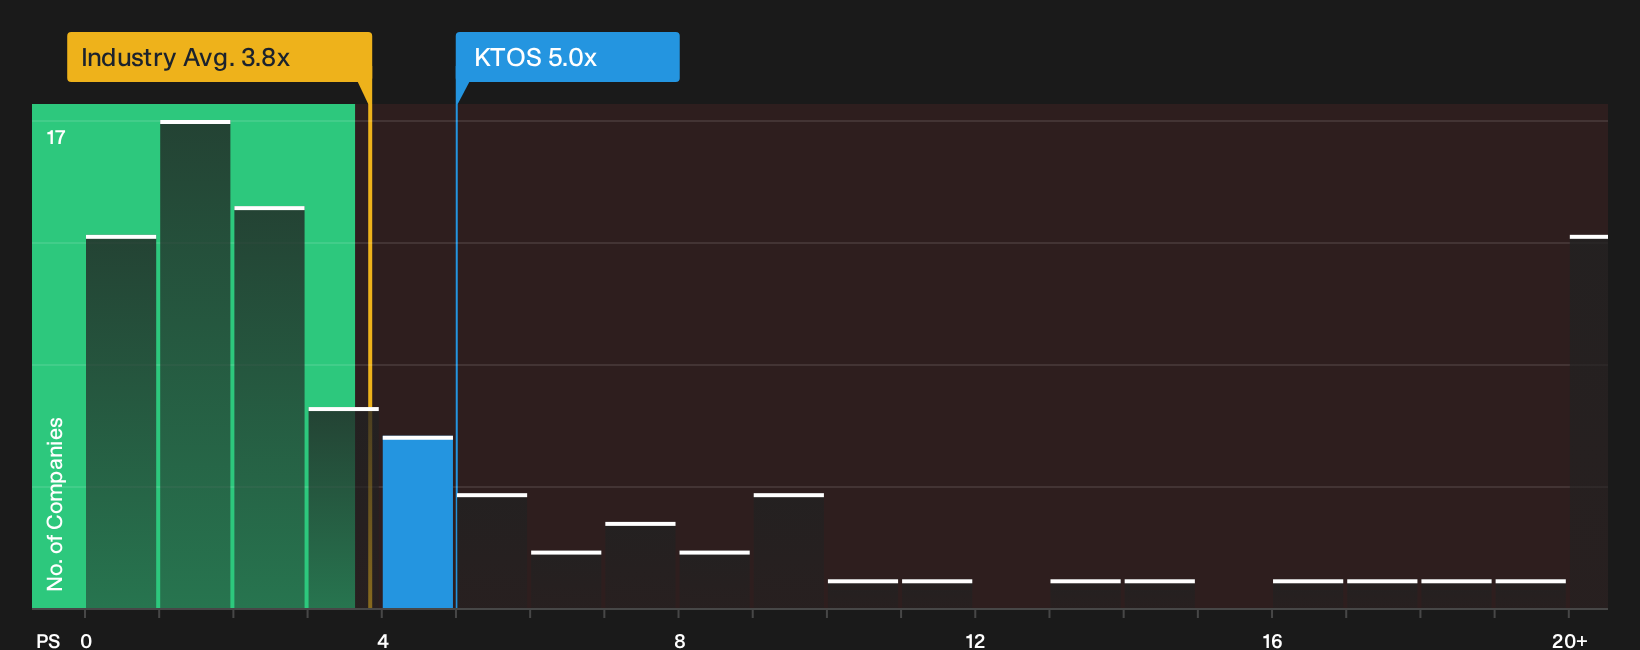
Task: Click the x-axis tick label '12'
Action: point(975,641)
